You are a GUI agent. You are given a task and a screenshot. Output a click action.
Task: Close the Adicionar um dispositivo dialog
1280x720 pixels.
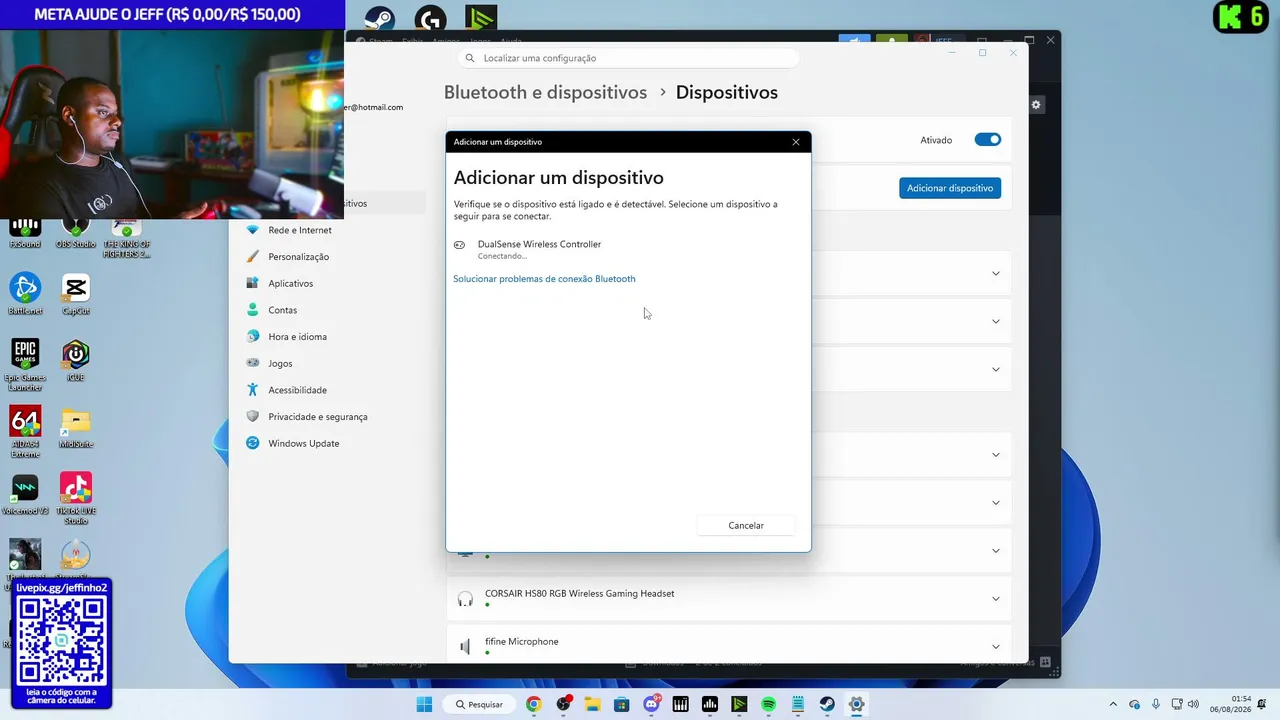pos(796,142)
